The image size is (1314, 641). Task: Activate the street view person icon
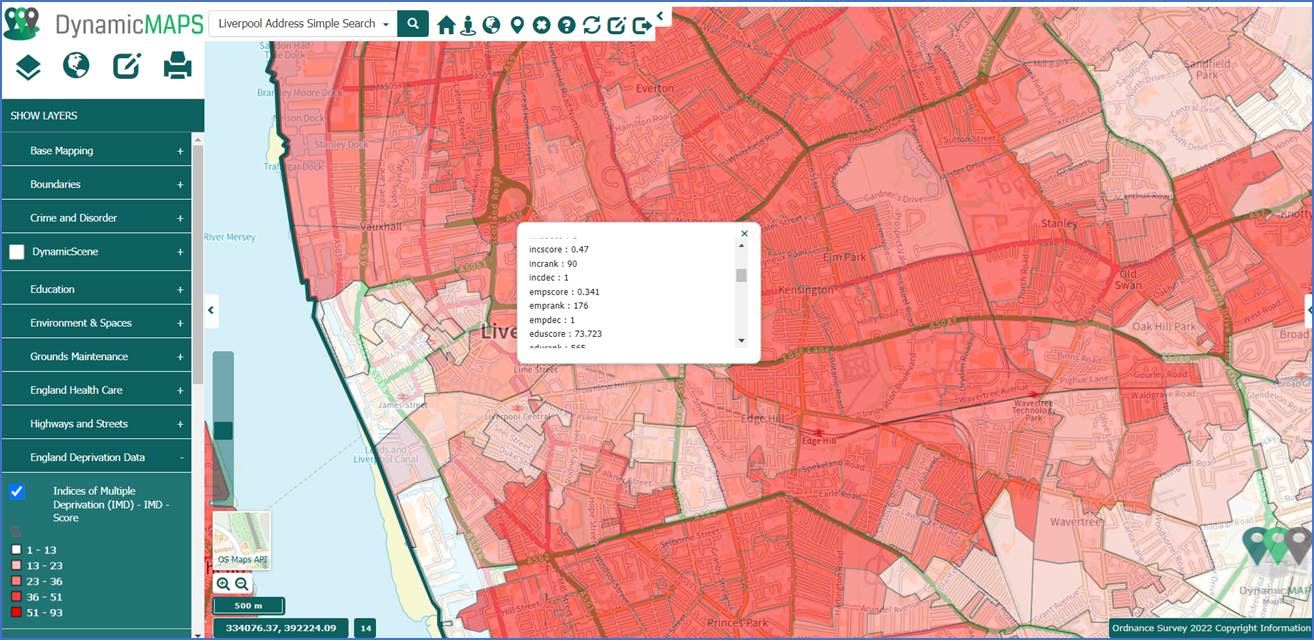[x=468, y=25]
